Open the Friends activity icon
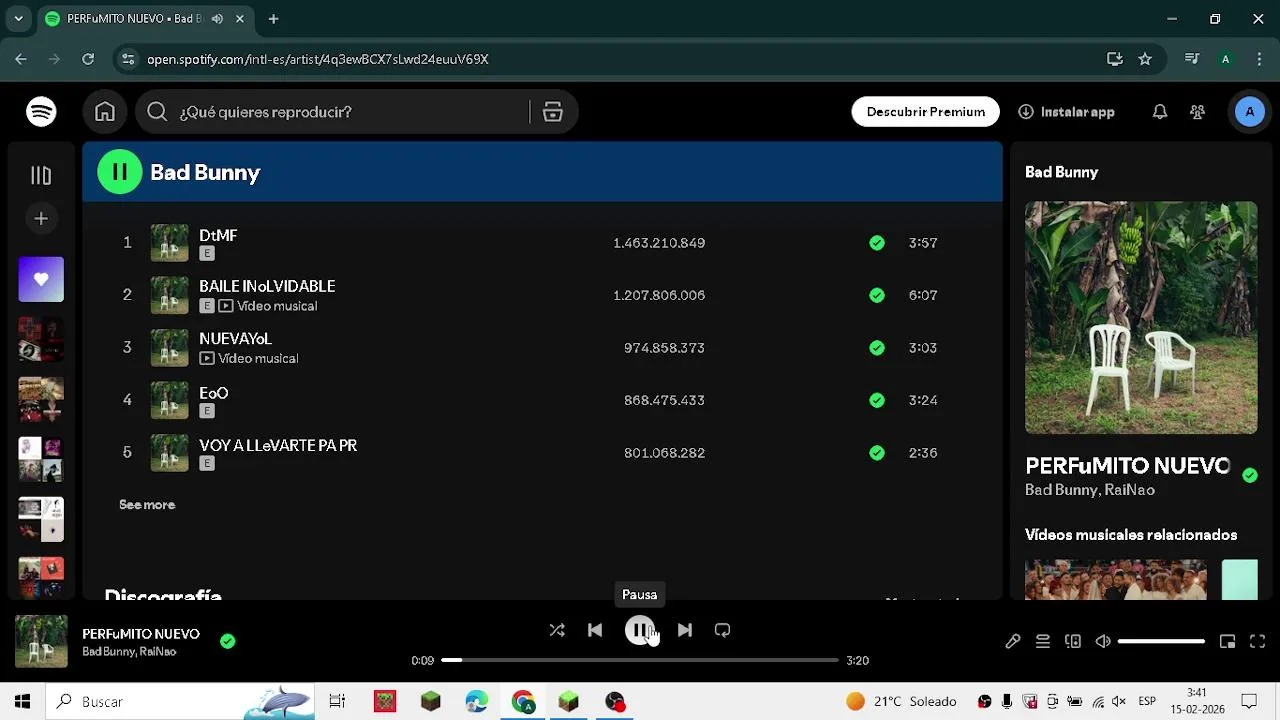Viewport: 1280px width, 720px height. 1197,112
